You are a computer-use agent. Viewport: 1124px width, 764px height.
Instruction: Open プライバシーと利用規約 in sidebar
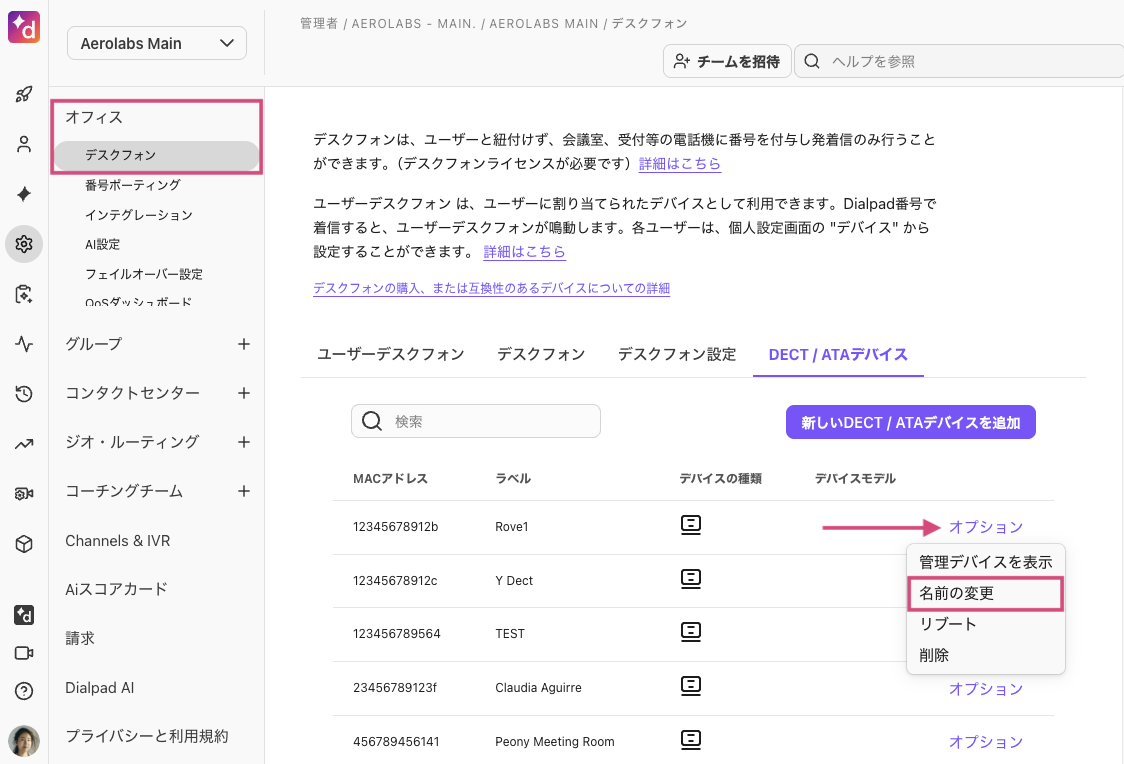tap(147, 736)
